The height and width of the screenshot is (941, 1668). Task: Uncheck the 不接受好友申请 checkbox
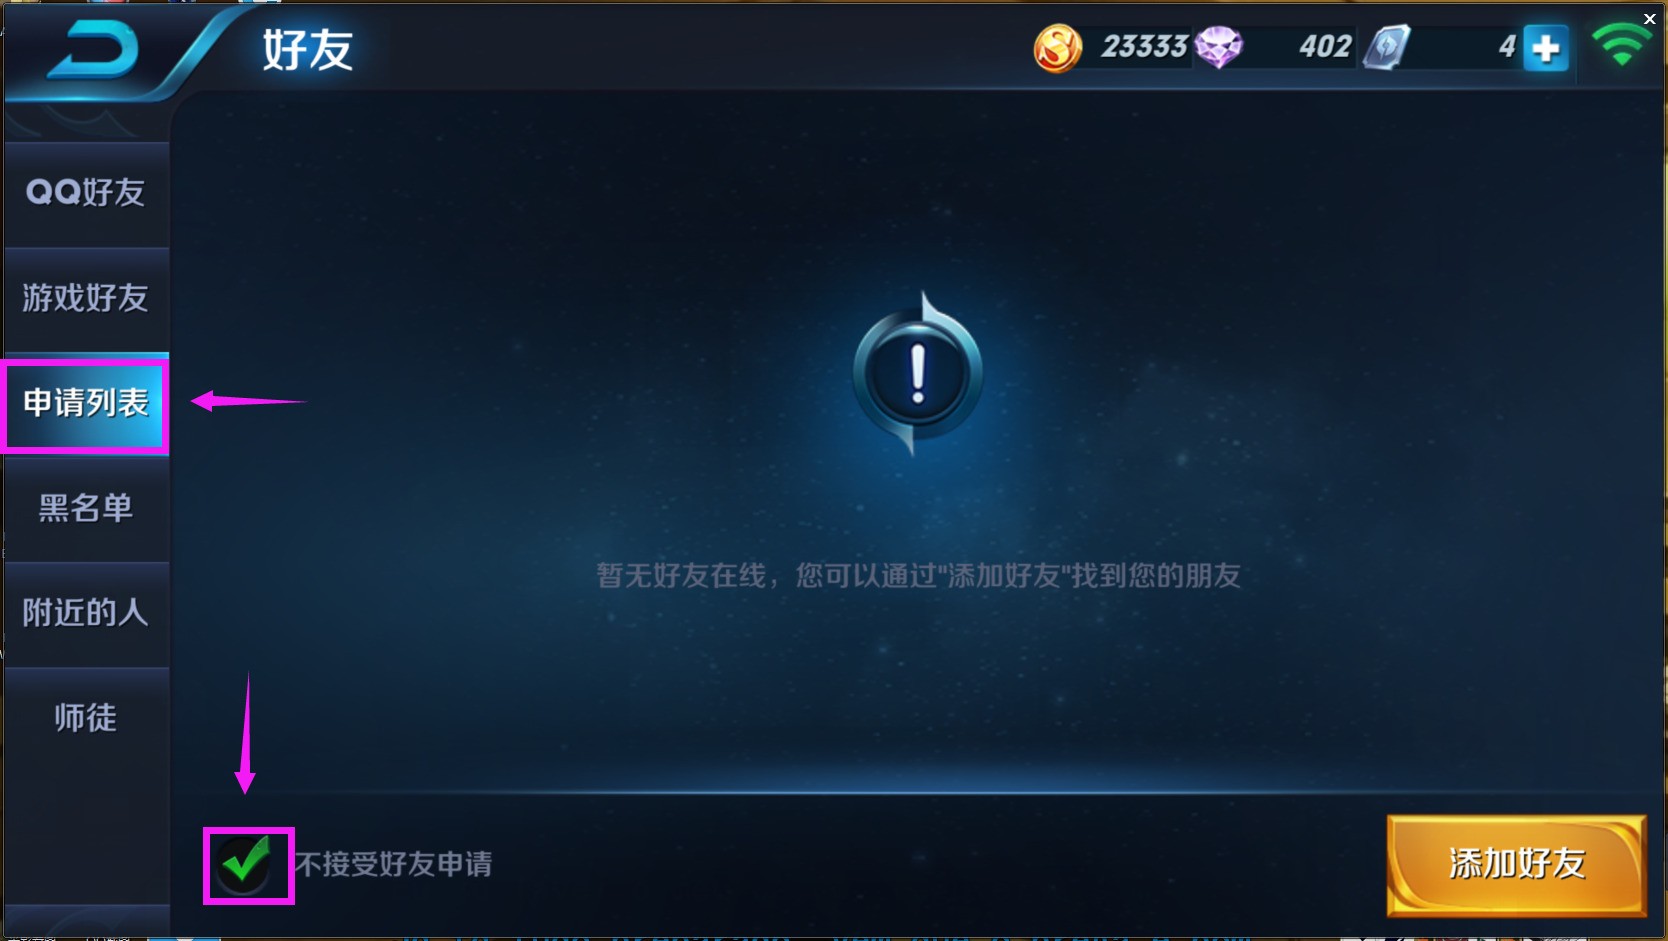click(246, 864)
